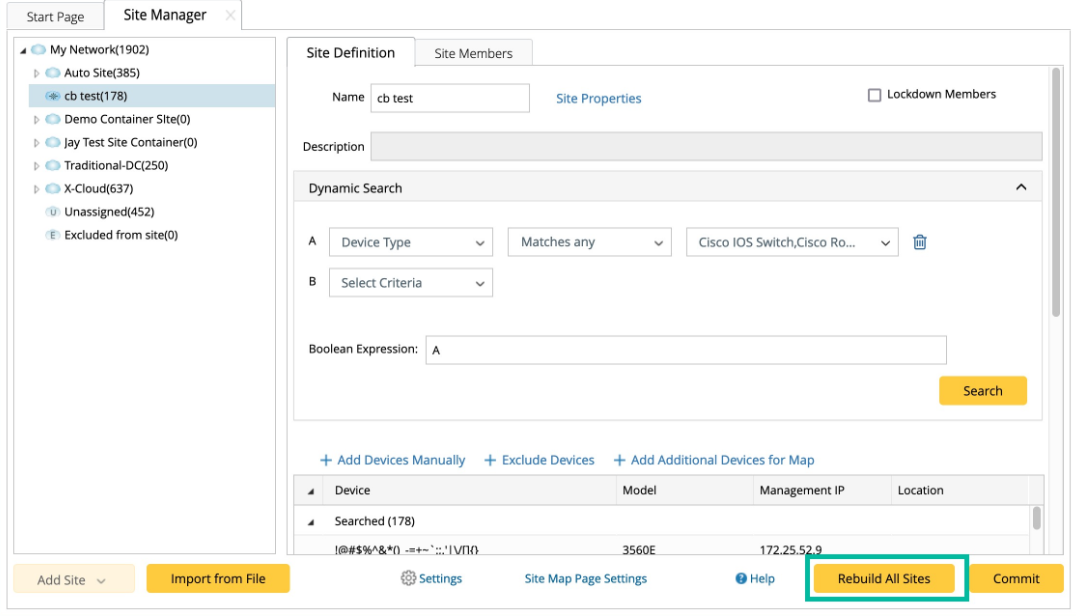Go to the Start Page tab
The image size is (1076, 616).
point(55,17)
